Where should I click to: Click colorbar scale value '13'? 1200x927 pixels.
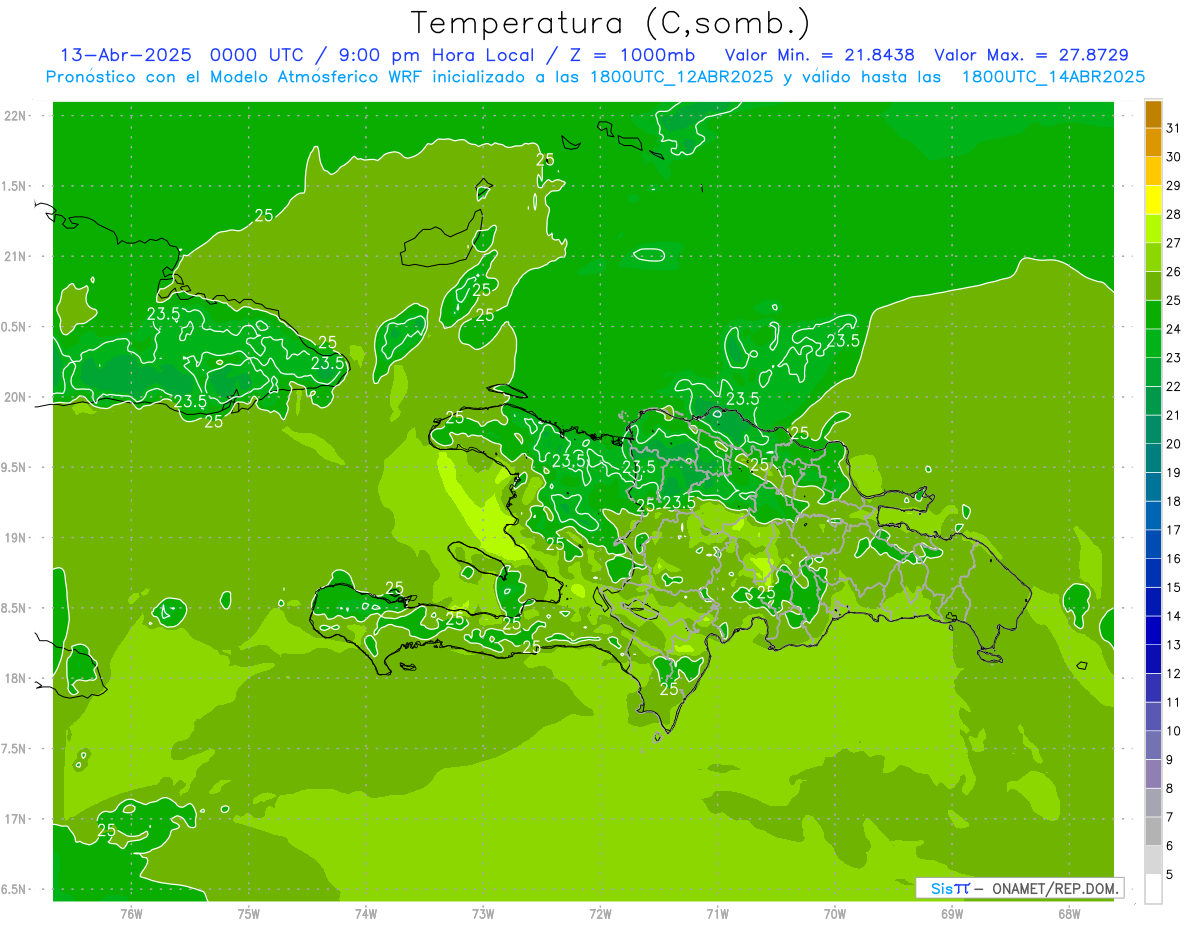[x=1174, y=645]
